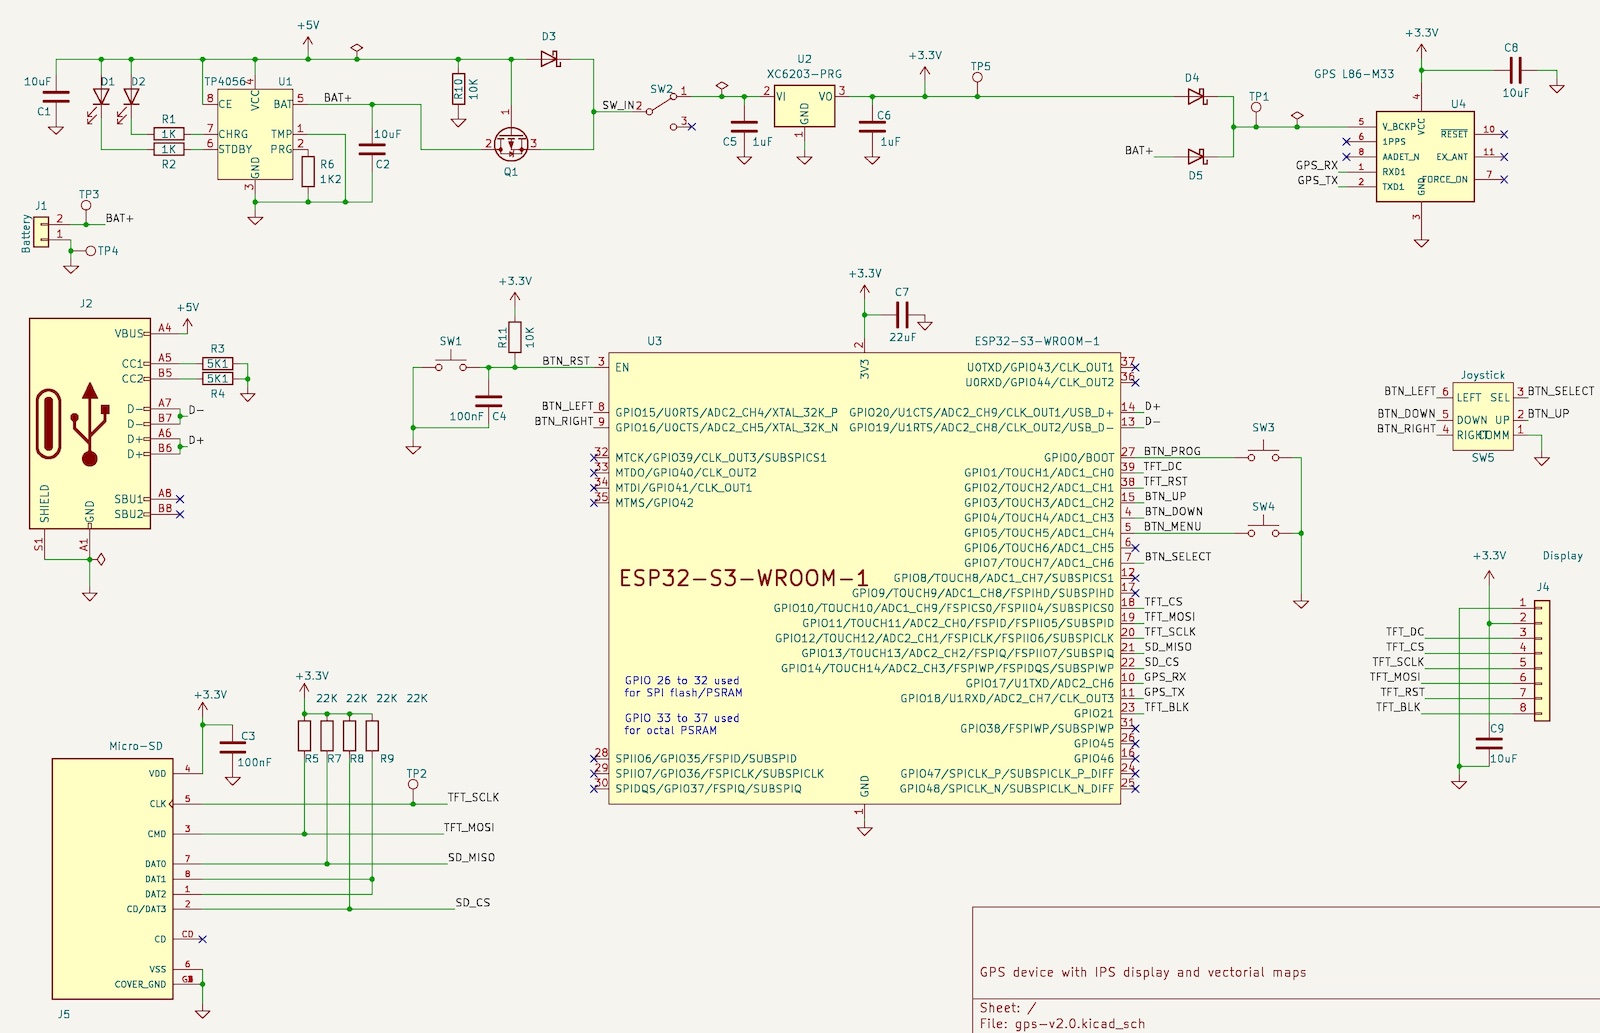1600x1033 pixels.
Task: Select resistor R4 5K1 on CC2
Action: [217, 378]
